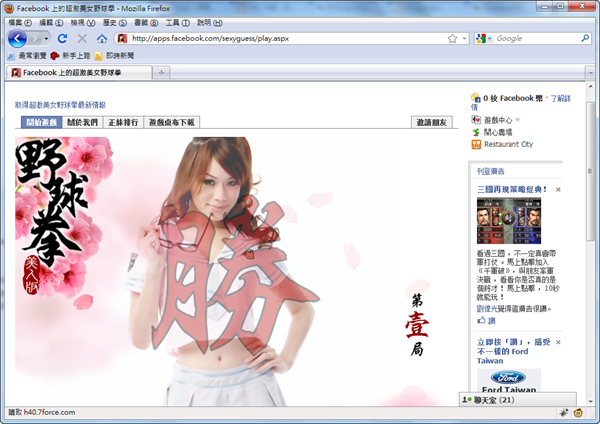Close the 三國再現策略經典 ad

point(558,189)
